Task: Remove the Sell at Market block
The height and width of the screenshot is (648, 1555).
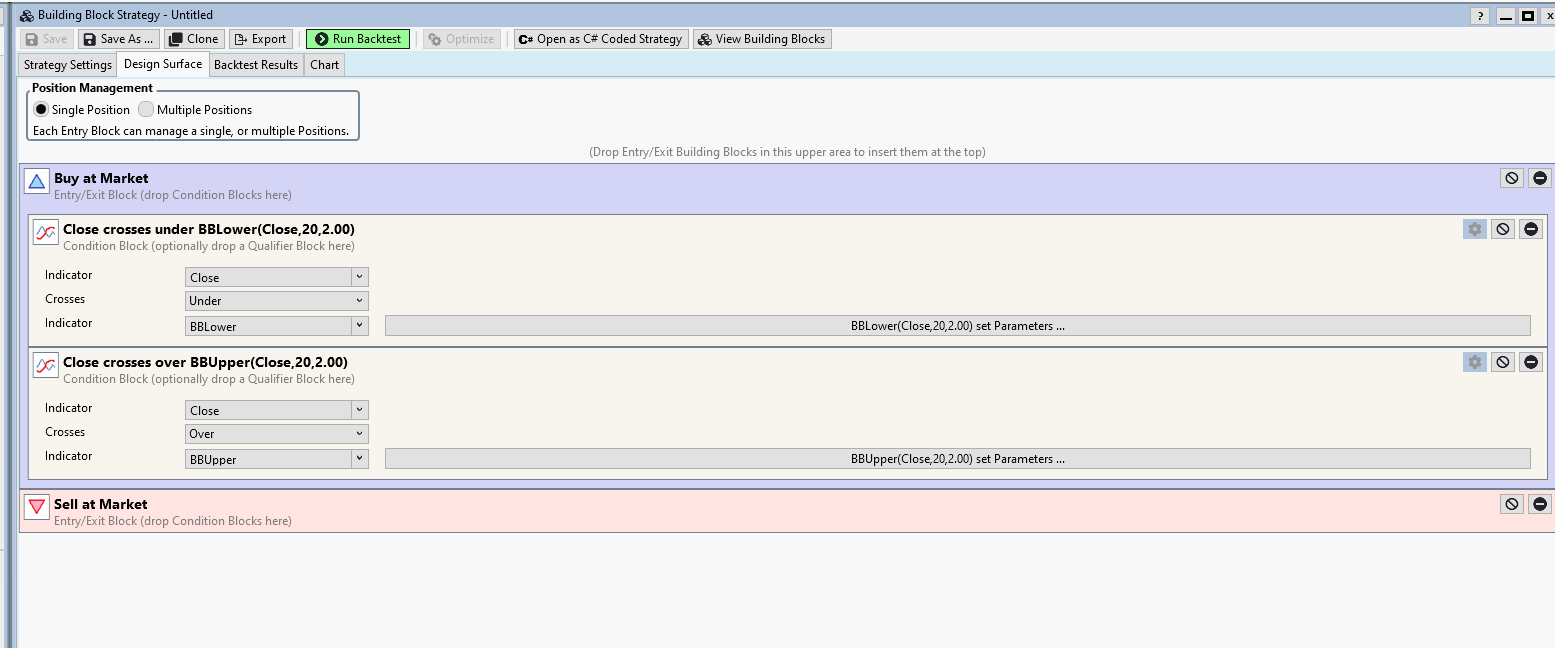Action: coord(1540,504)
